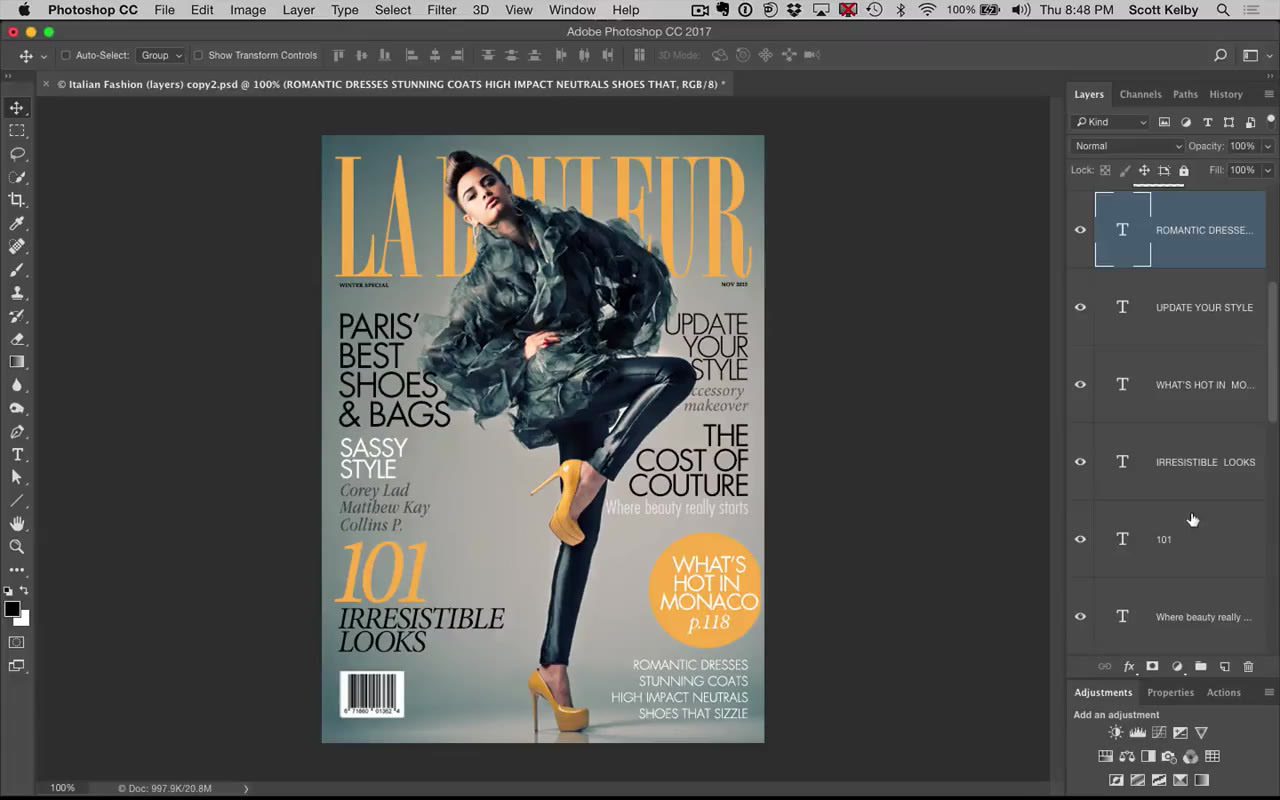Open the layer blend mode dropdown showing Normal
Image resolution: width=1280 pixels, height=800 pixels.
(x=1127, y=145)
